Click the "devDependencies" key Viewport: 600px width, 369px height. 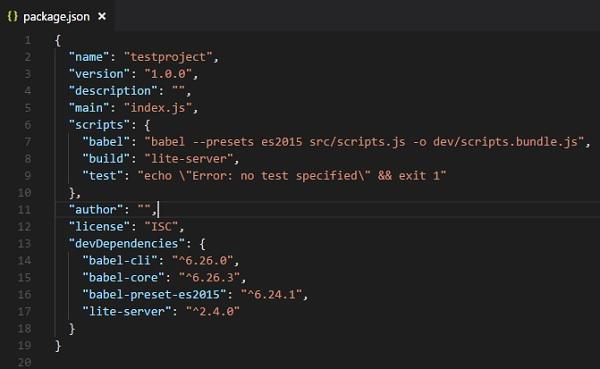pos(127,243)
